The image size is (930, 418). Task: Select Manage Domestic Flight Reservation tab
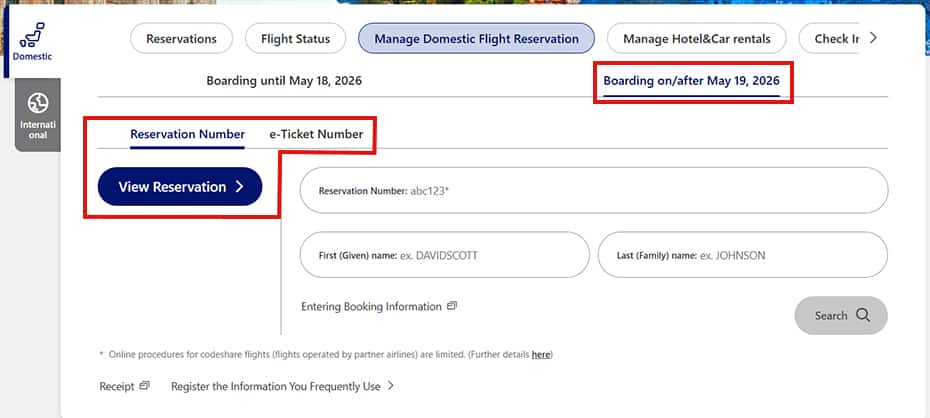click(476, 39)
